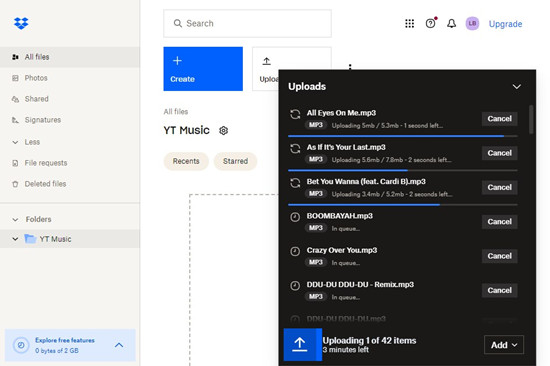Viewport: 550px width, 366px height.
Task: Collapse the Explore free features chevron
Action: click(119, 345)
